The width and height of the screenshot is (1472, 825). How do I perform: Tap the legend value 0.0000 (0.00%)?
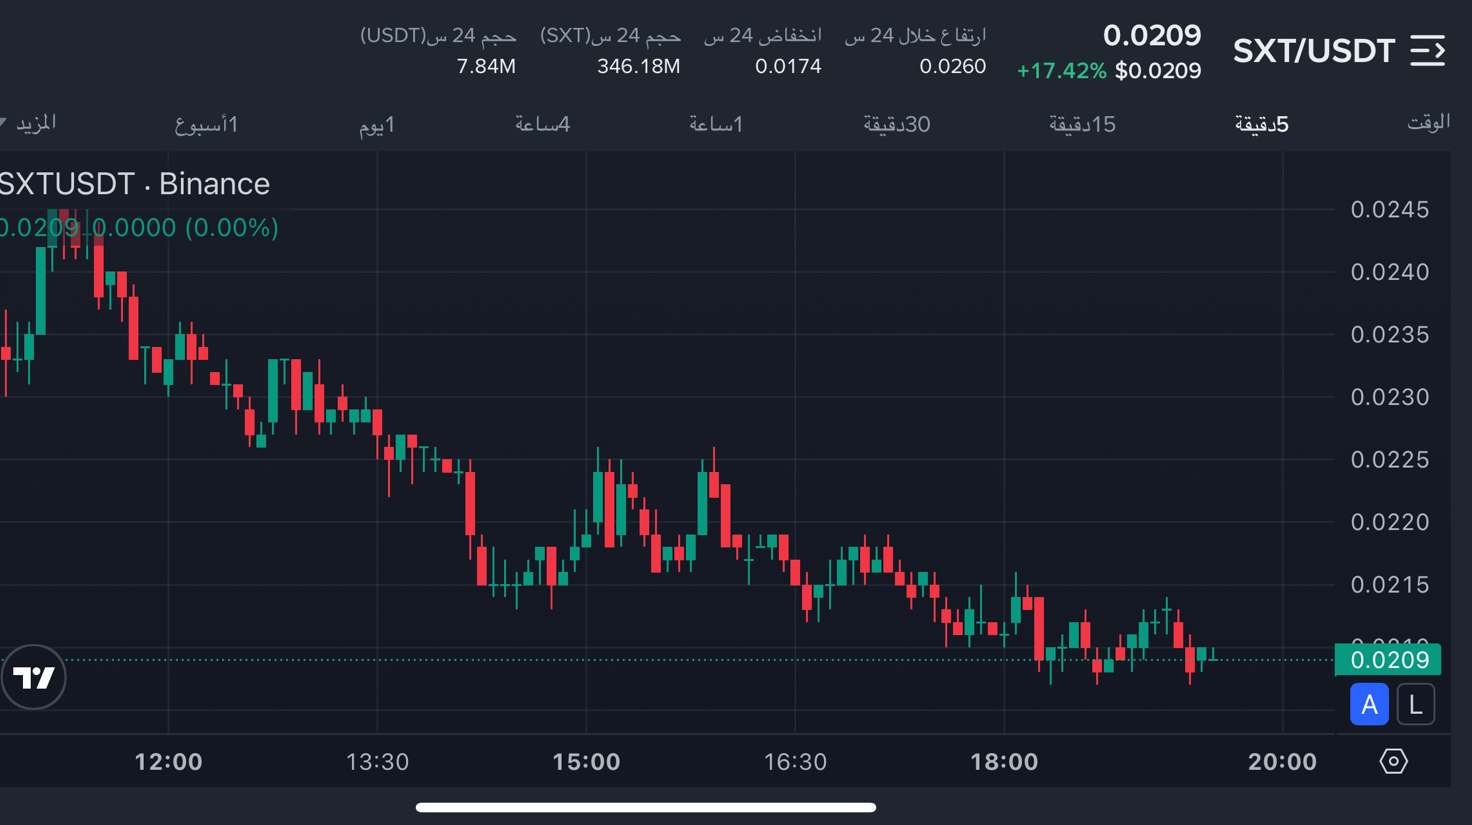(x=185, y=228)
